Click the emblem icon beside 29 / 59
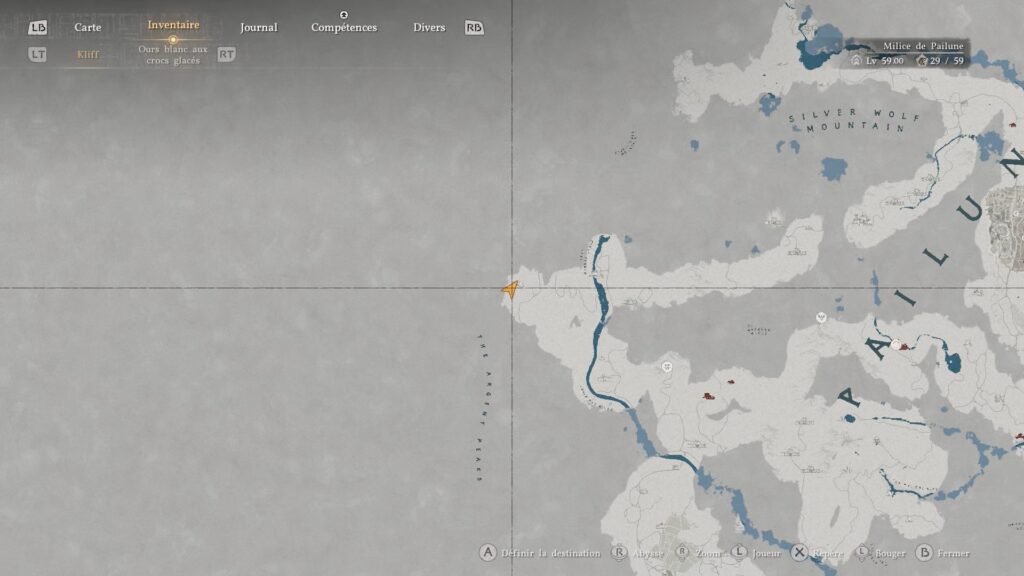1024x576 pixels. pos(921,61)
